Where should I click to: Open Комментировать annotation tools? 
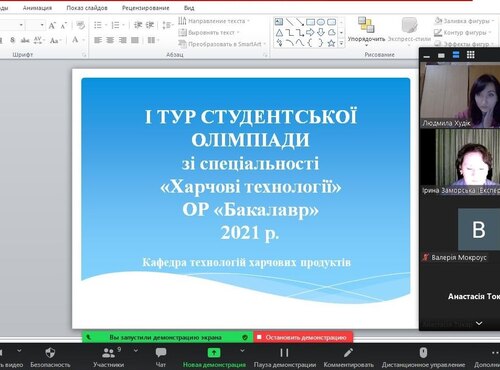[x=349, y=357]
